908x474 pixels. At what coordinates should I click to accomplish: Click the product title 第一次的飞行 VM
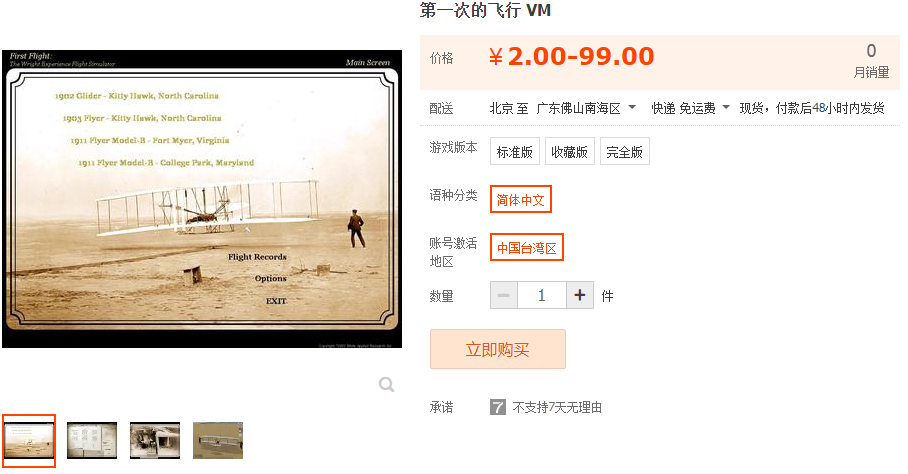tap(485, 10)
